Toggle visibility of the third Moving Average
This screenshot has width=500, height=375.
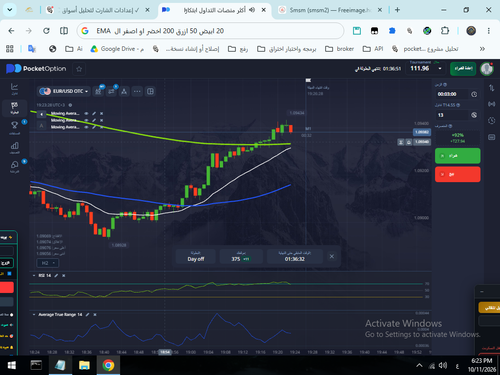tap(86, 127)
